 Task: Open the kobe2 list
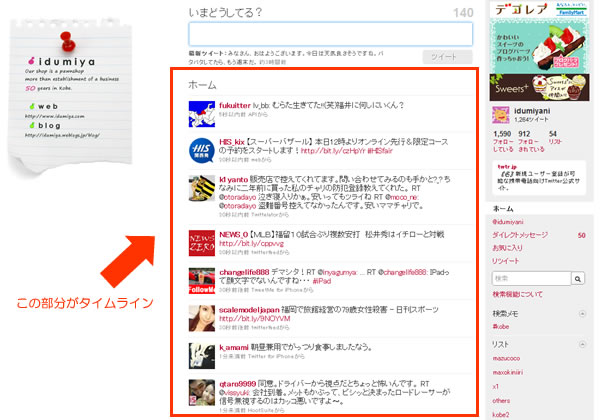501,415
